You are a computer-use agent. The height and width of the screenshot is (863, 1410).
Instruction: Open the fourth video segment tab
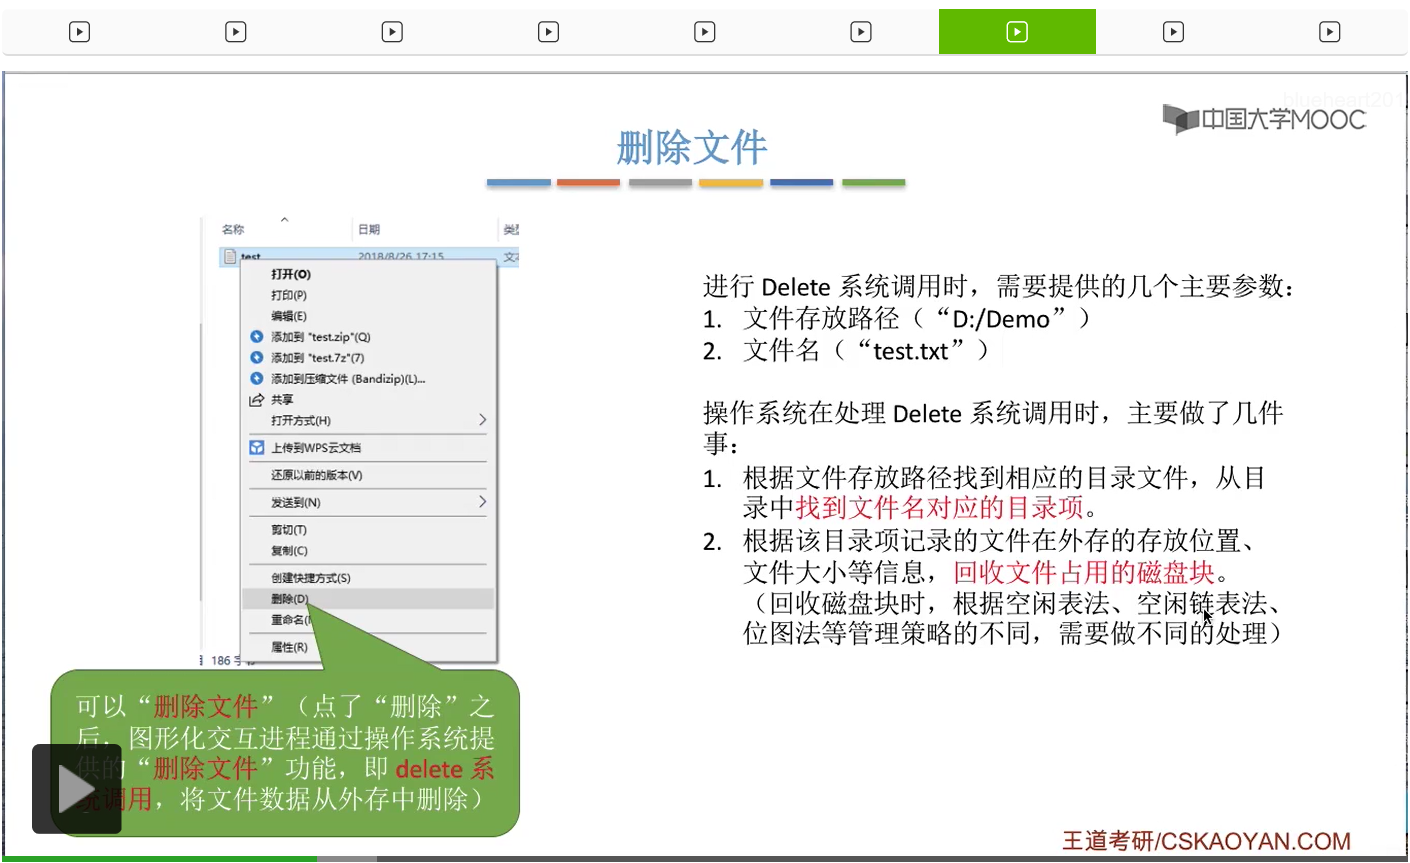click(x=548, y=32)
